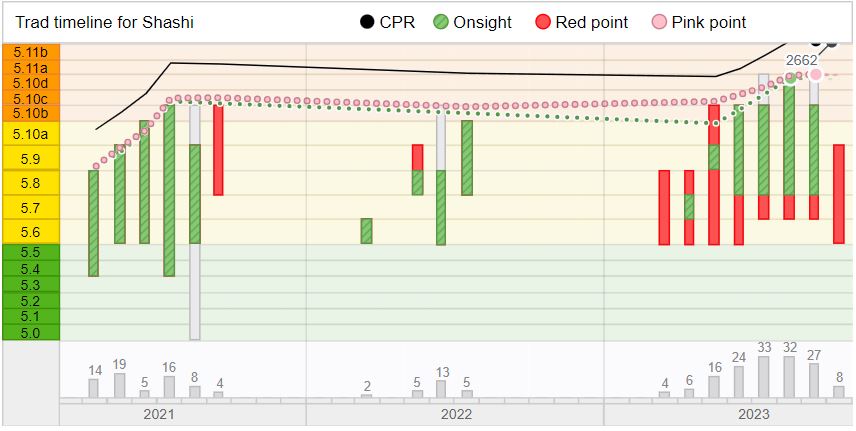Screen dimensions: 856x431
Task: Click the count bar labeled 33
Action: 764,376
